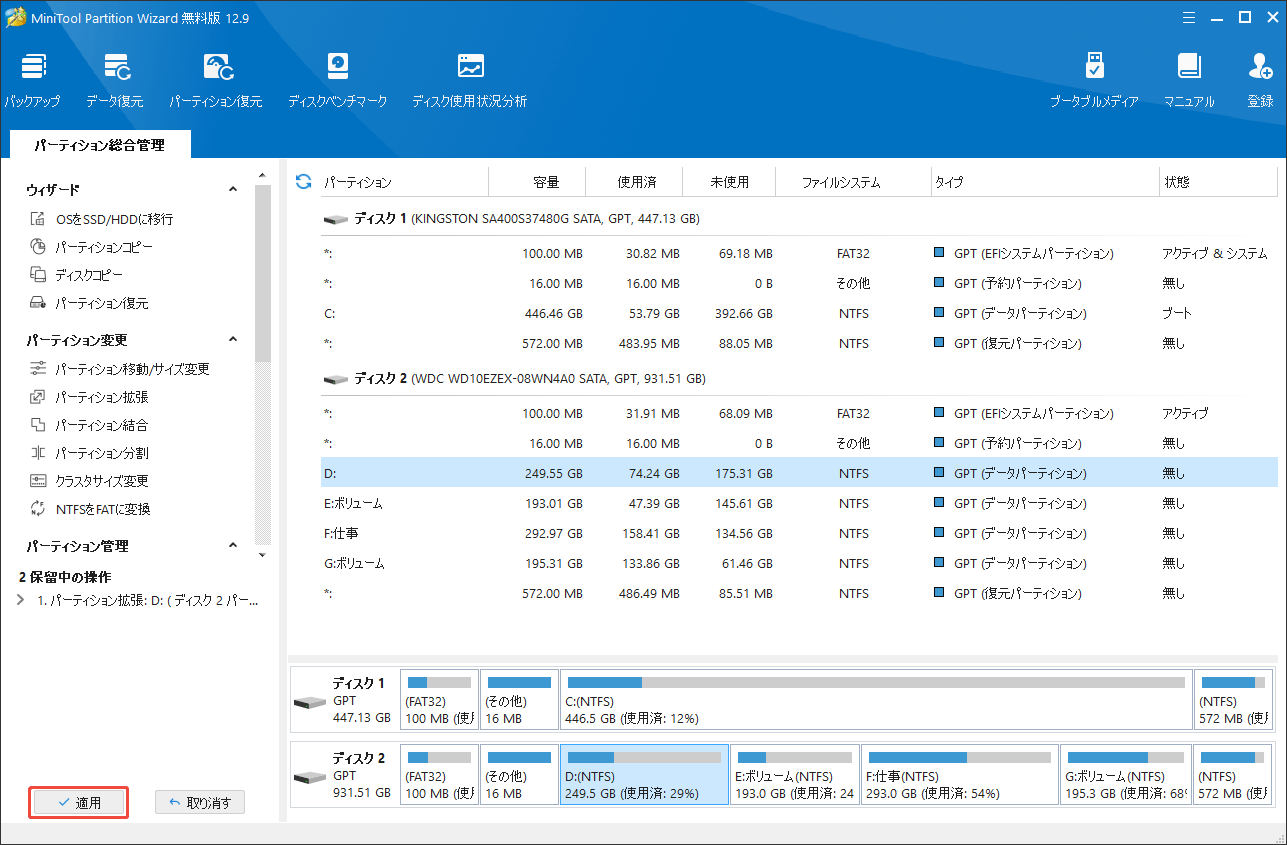Click アクティブ & システム status cell
Screen dimensions: 1287x845
[1214, 254]
